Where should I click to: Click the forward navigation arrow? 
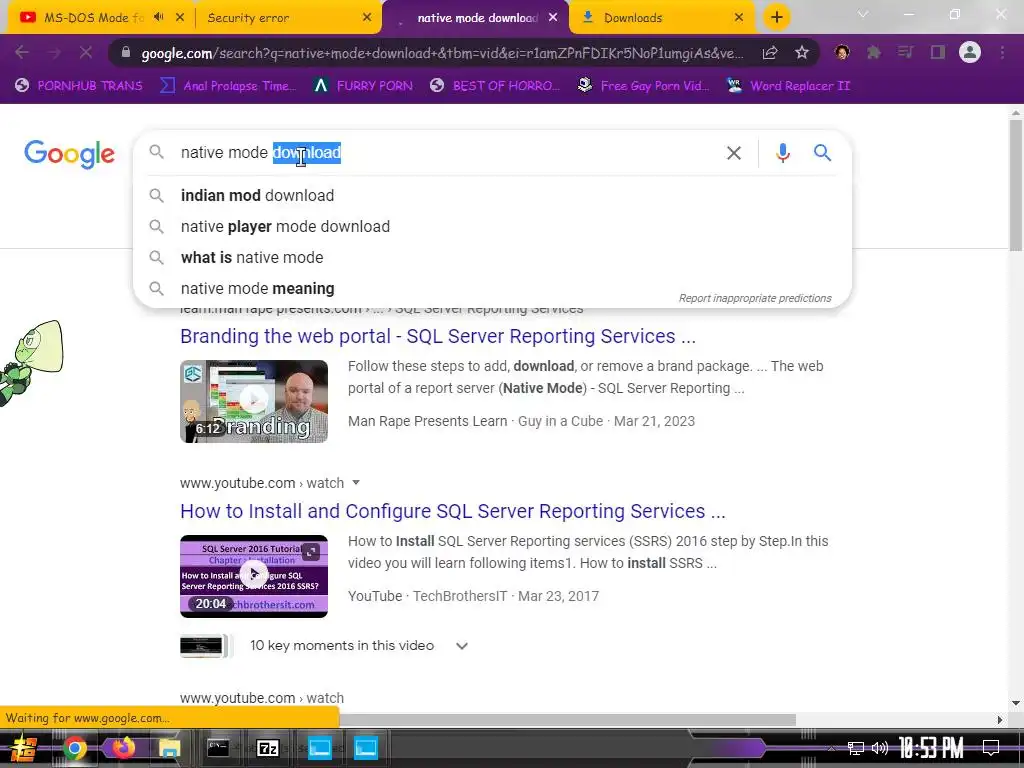[54, 53]
